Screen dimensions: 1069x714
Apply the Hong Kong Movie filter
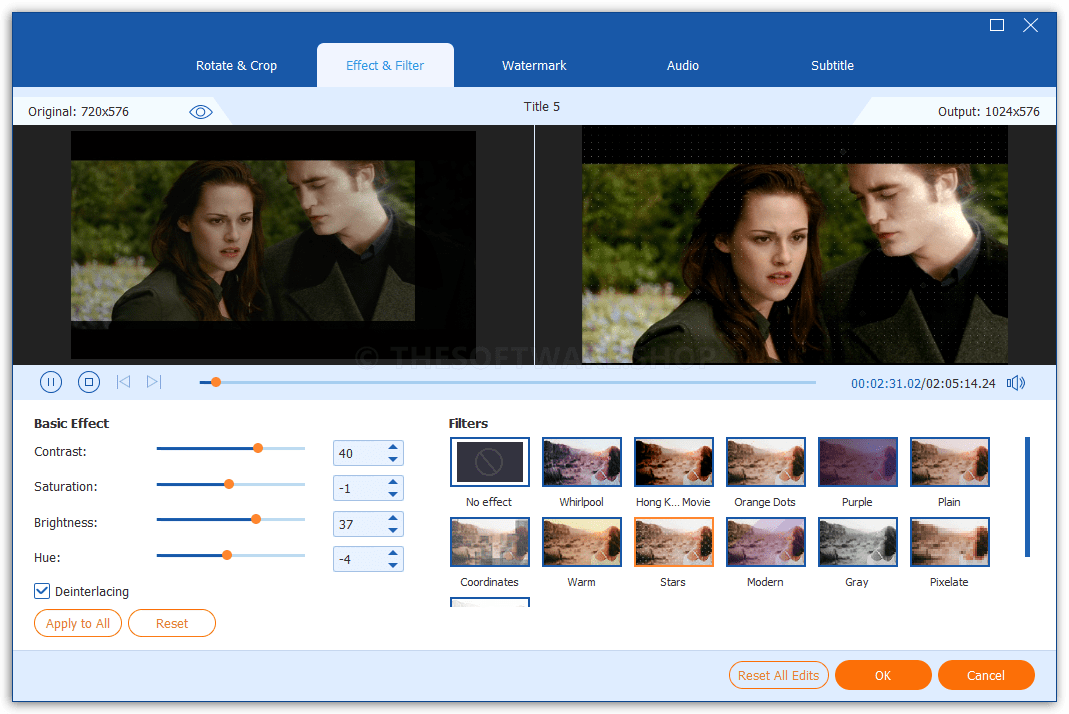tap(674, 462)
